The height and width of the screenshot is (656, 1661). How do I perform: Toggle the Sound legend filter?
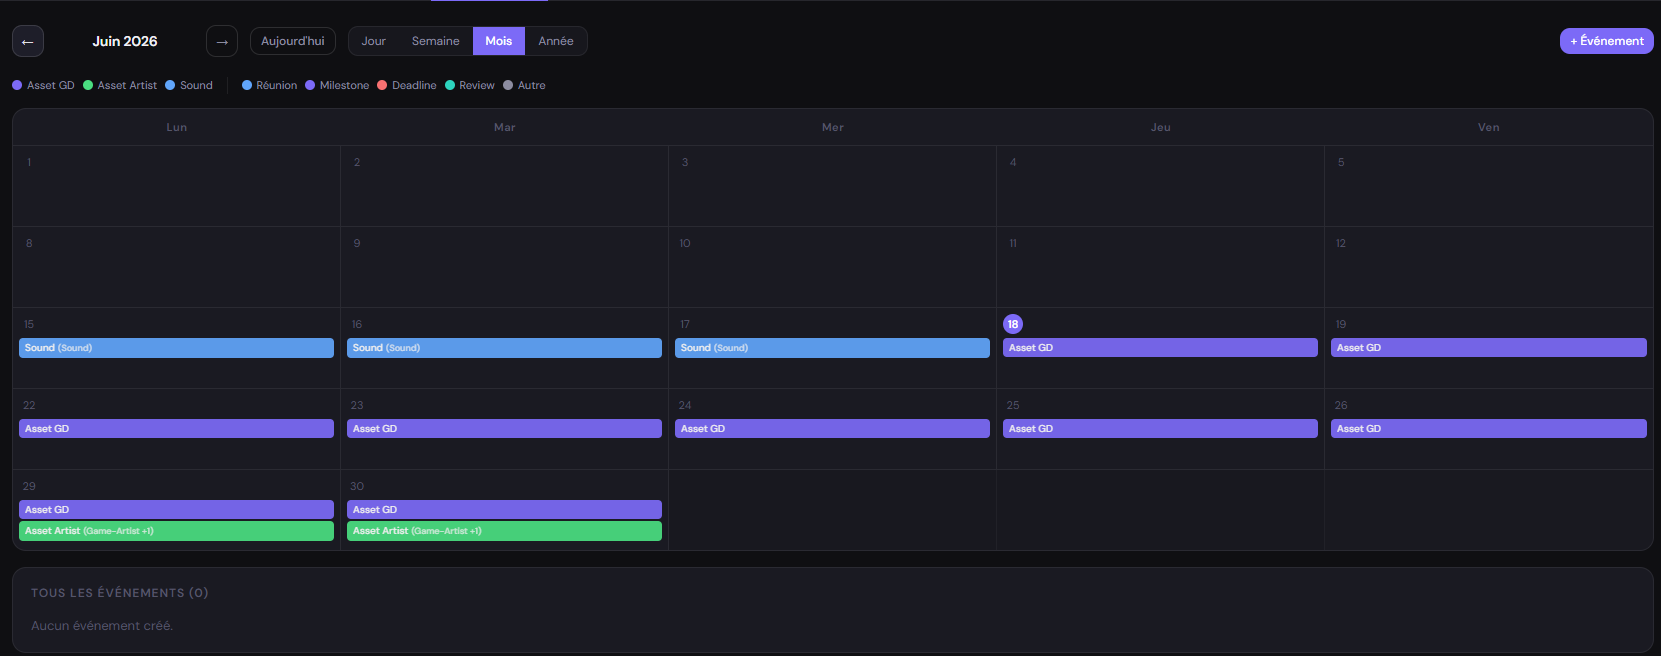[x=189, y=85]
